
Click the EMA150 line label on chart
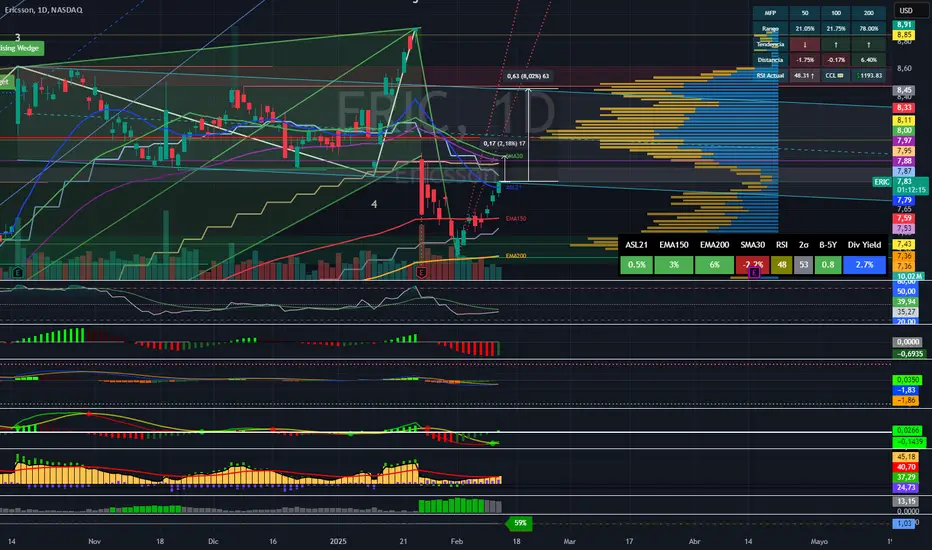coord(516,219)
